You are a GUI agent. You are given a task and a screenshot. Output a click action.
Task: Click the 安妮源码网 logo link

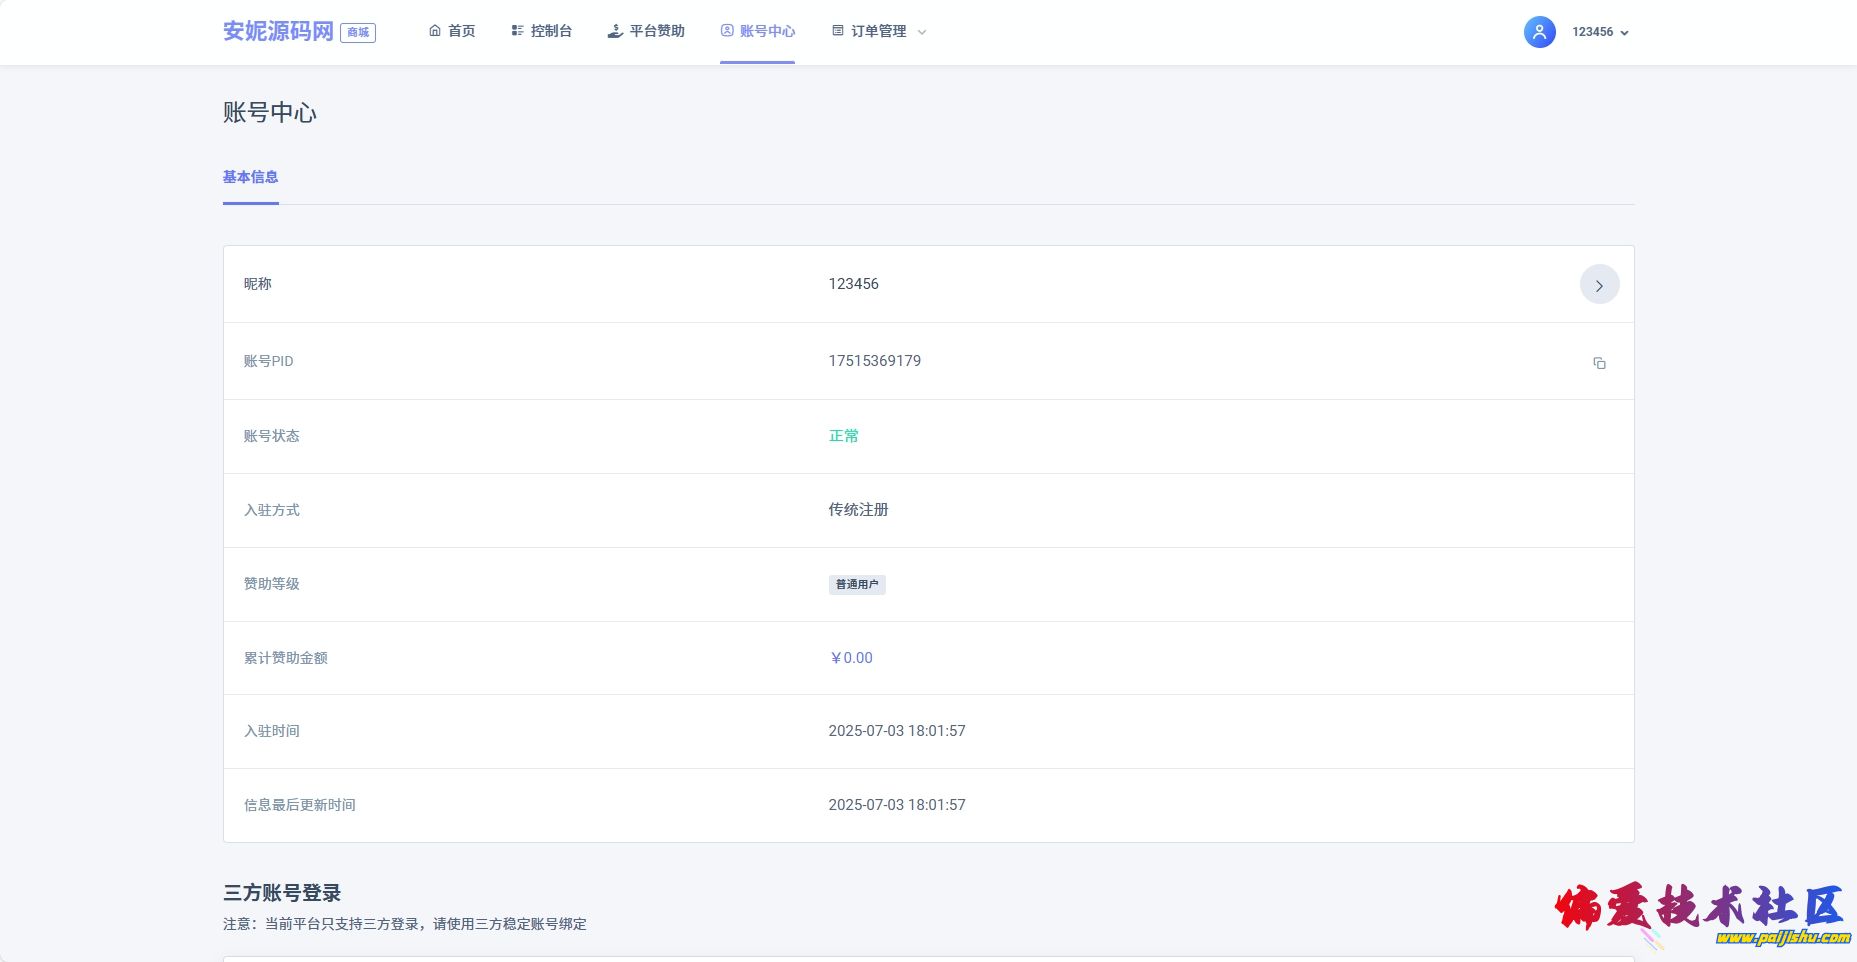click(278, 31)
